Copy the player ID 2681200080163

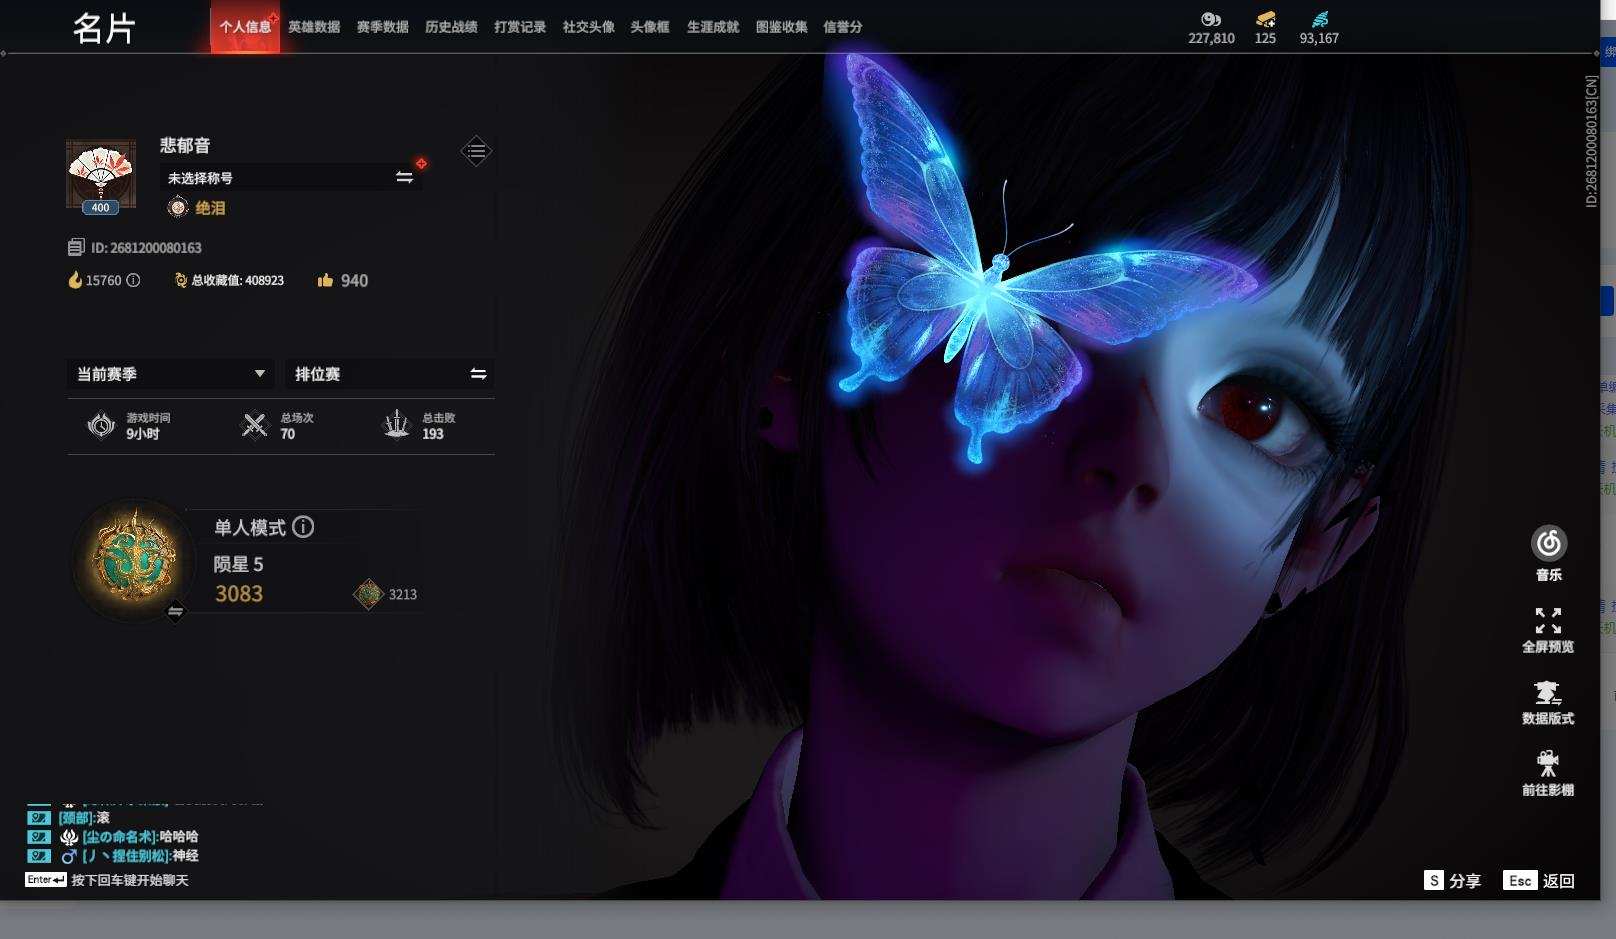[x=76, y=247]
